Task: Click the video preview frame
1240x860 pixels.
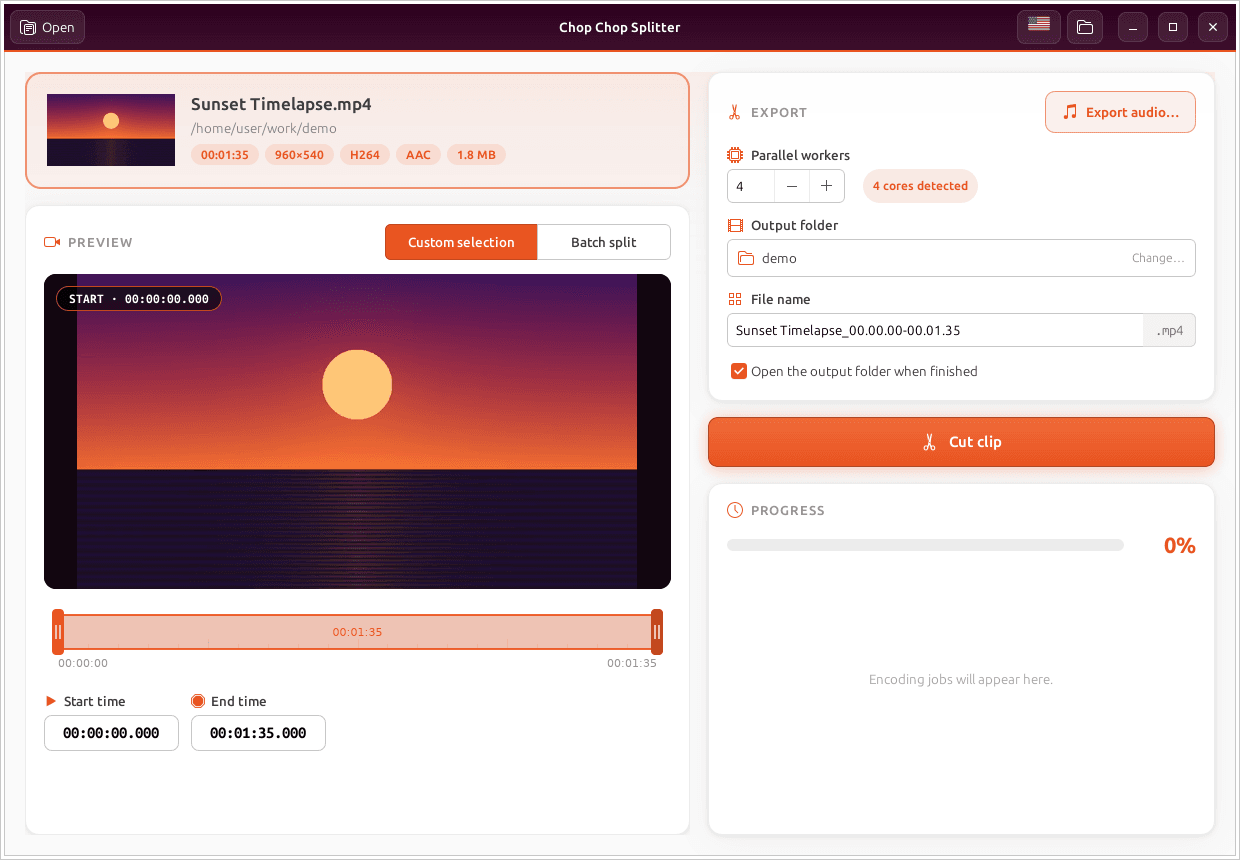Action: tap(357, 431)
